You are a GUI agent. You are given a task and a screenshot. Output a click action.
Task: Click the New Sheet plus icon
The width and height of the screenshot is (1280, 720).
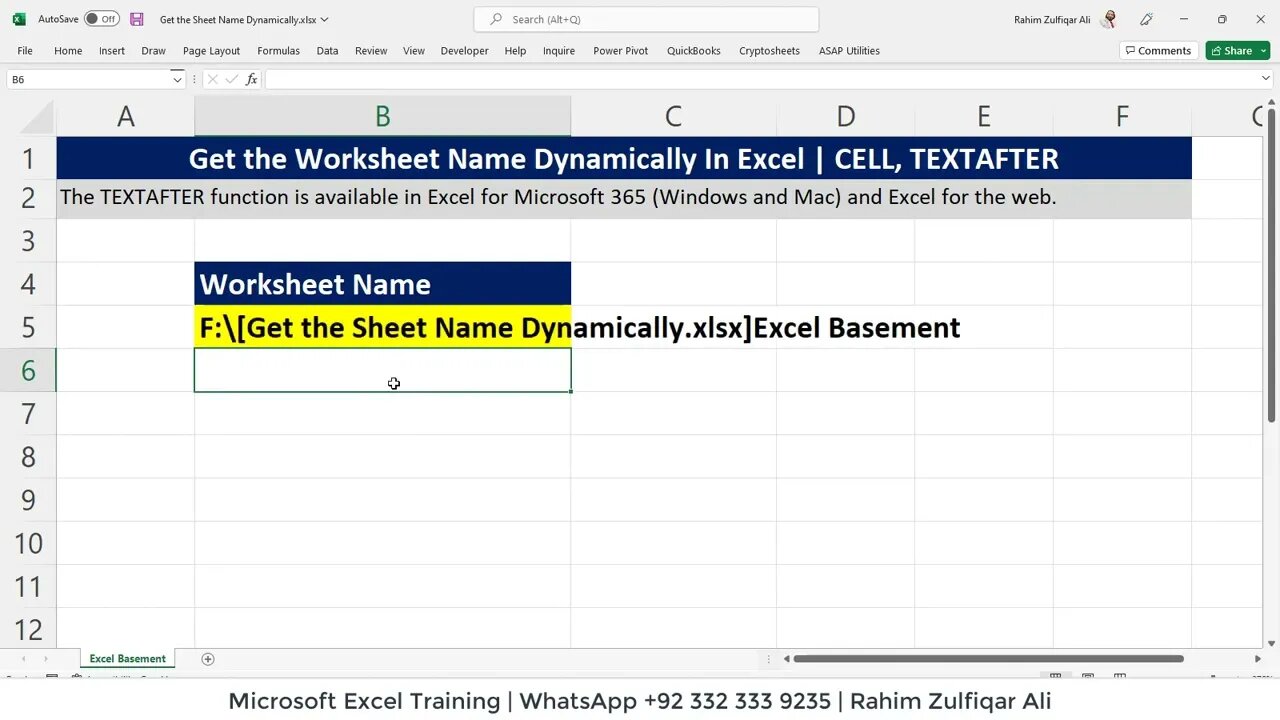(208, 659)
